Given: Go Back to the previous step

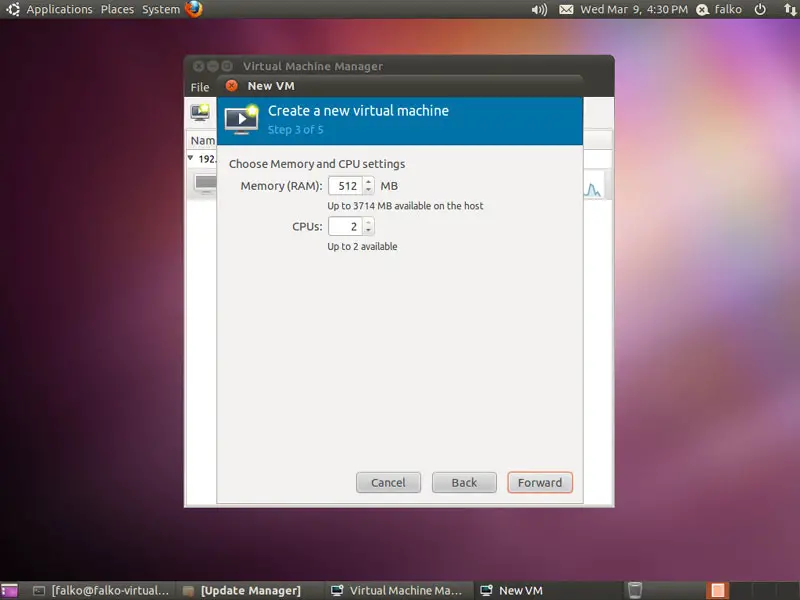Looking at the screenshot, I should [x=464, y=483].
